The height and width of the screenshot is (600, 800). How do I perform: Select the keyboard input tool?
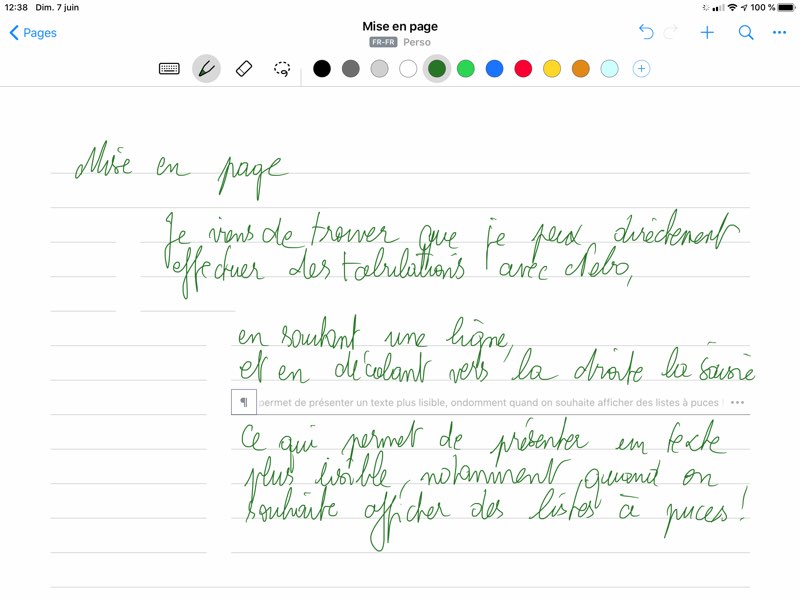click(x=170, y=69)
